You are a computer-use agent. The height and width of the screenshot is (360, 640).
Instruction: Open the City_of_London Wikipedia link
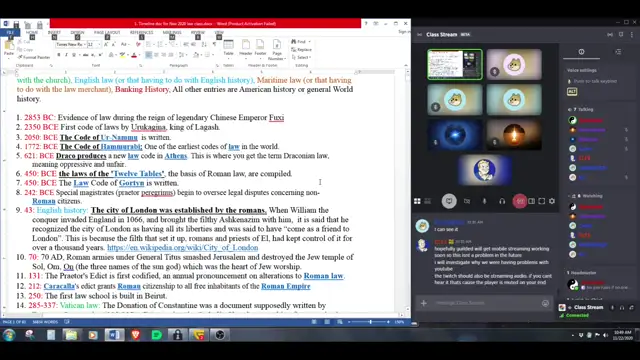pyautogui.click(x=182, y=247)
